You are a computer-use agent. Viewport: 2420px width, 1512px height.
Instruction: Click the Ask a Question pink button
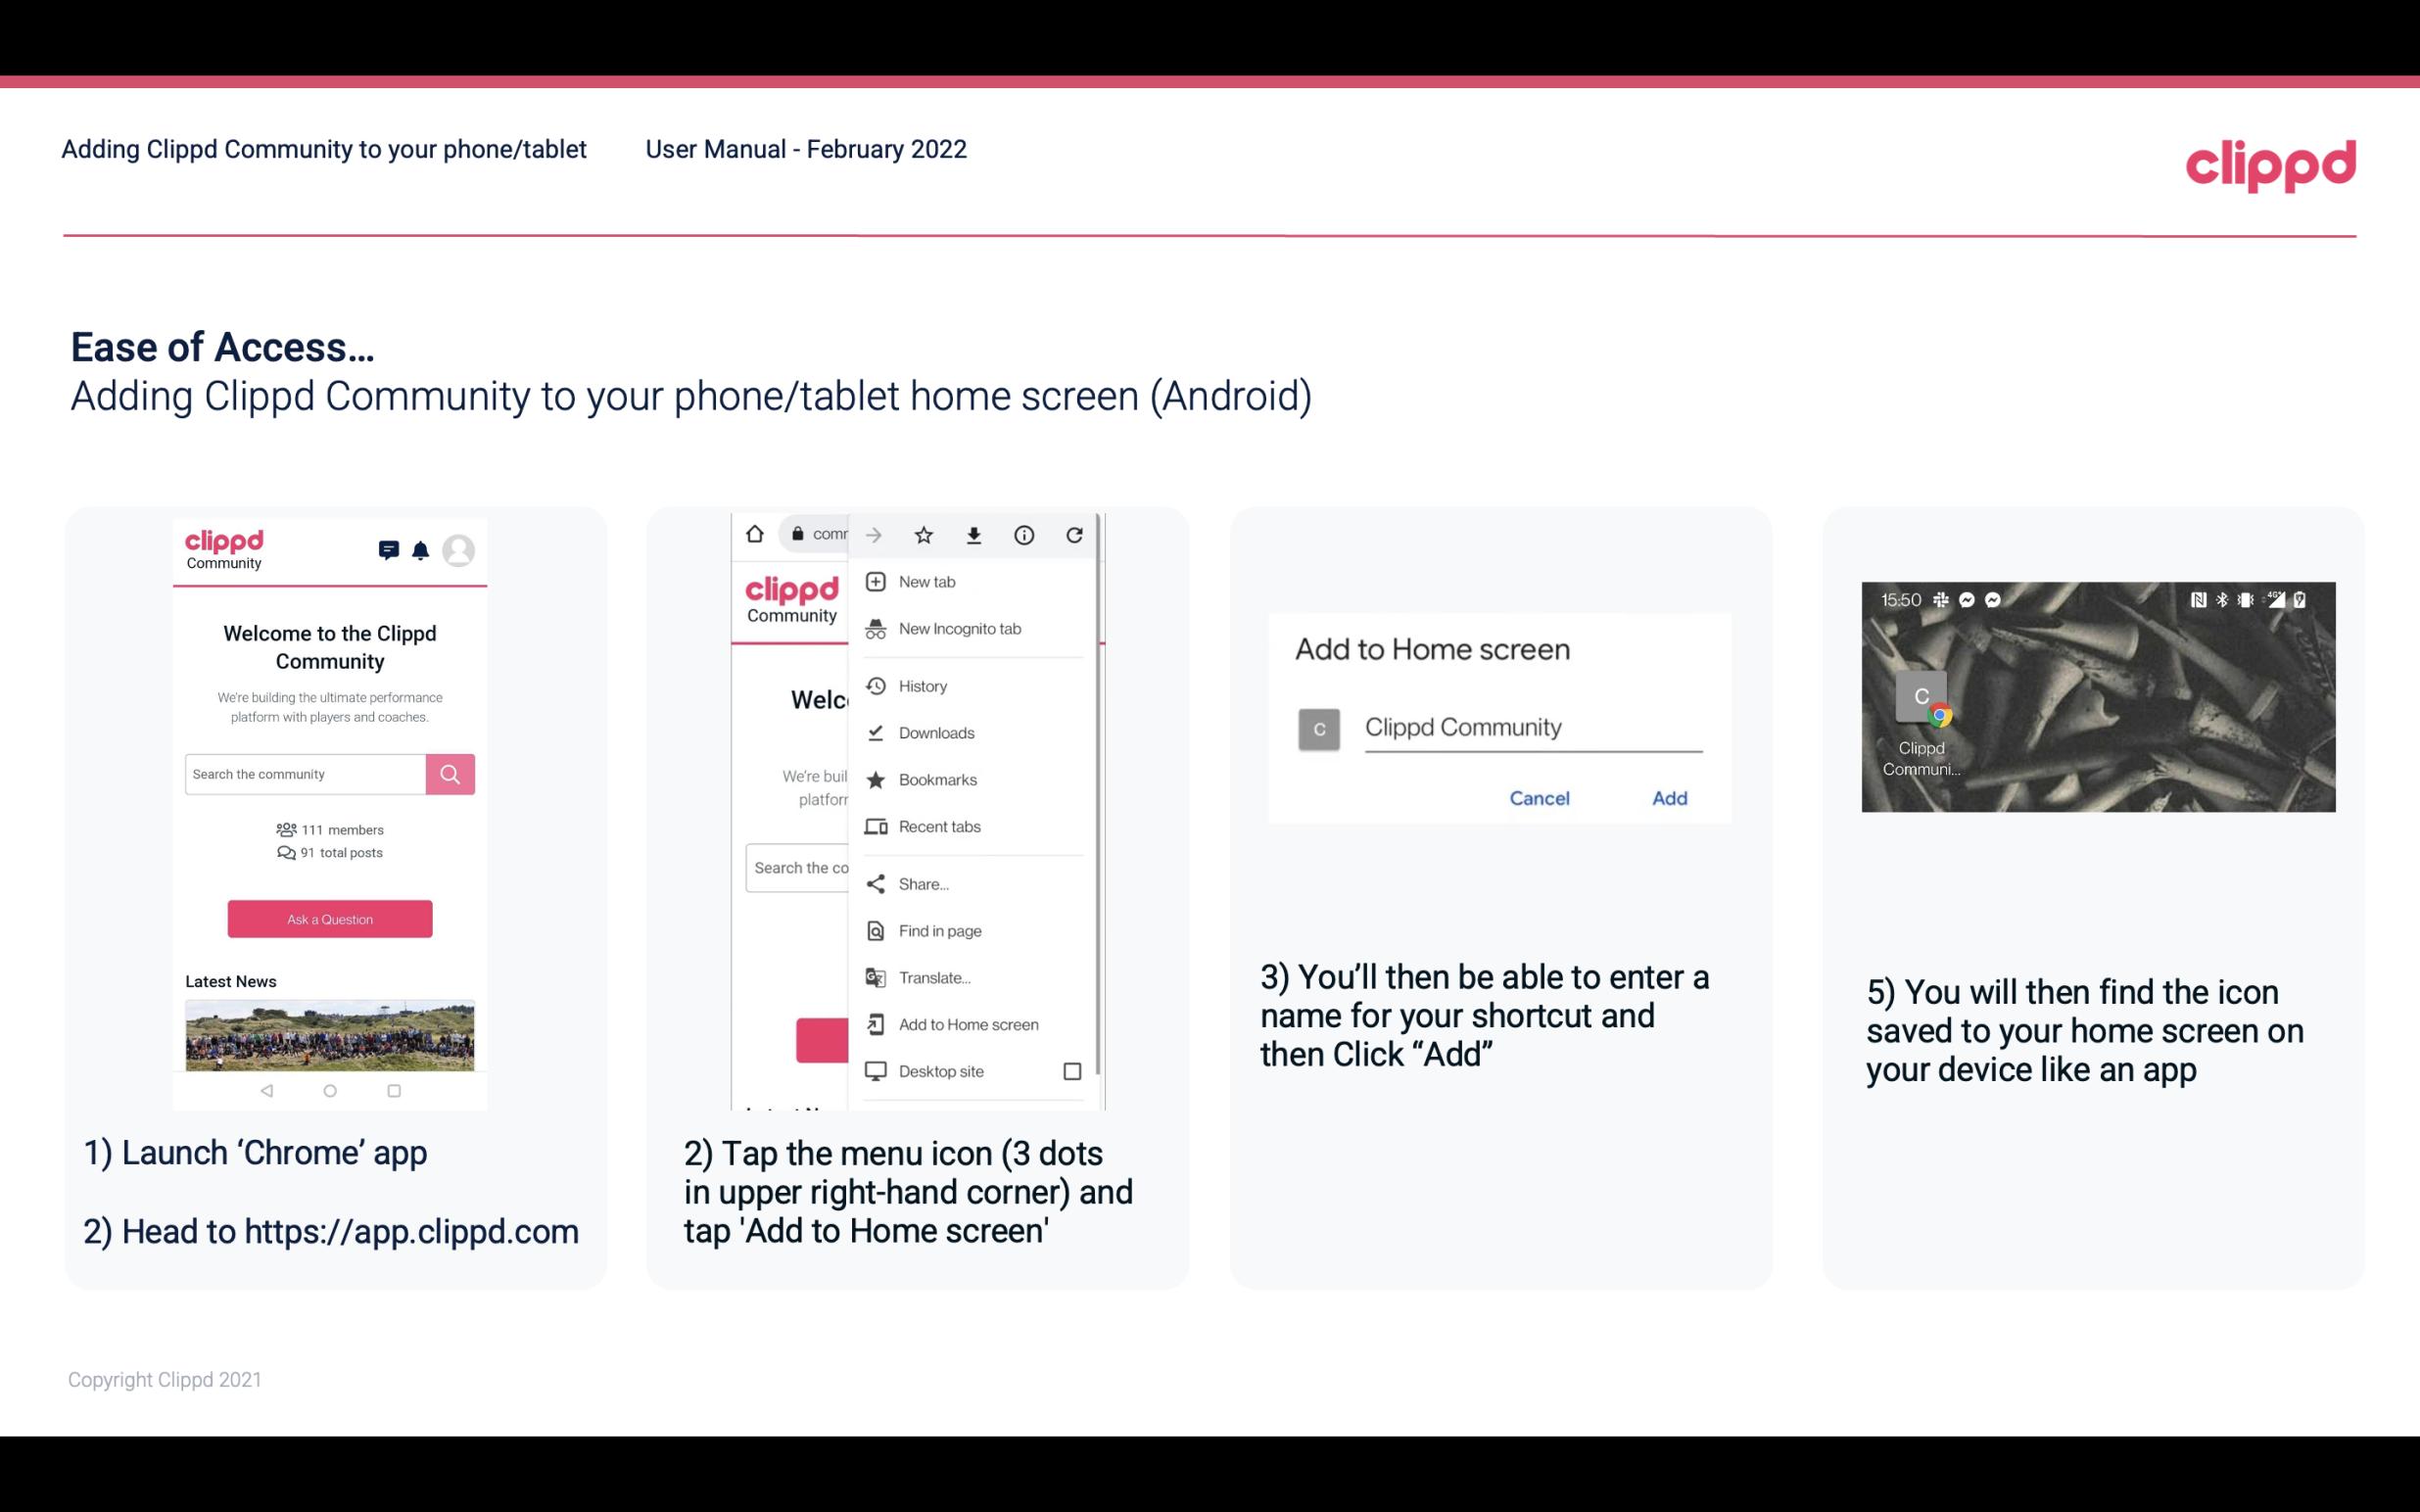pyautogui.click(x=329, y=918)
